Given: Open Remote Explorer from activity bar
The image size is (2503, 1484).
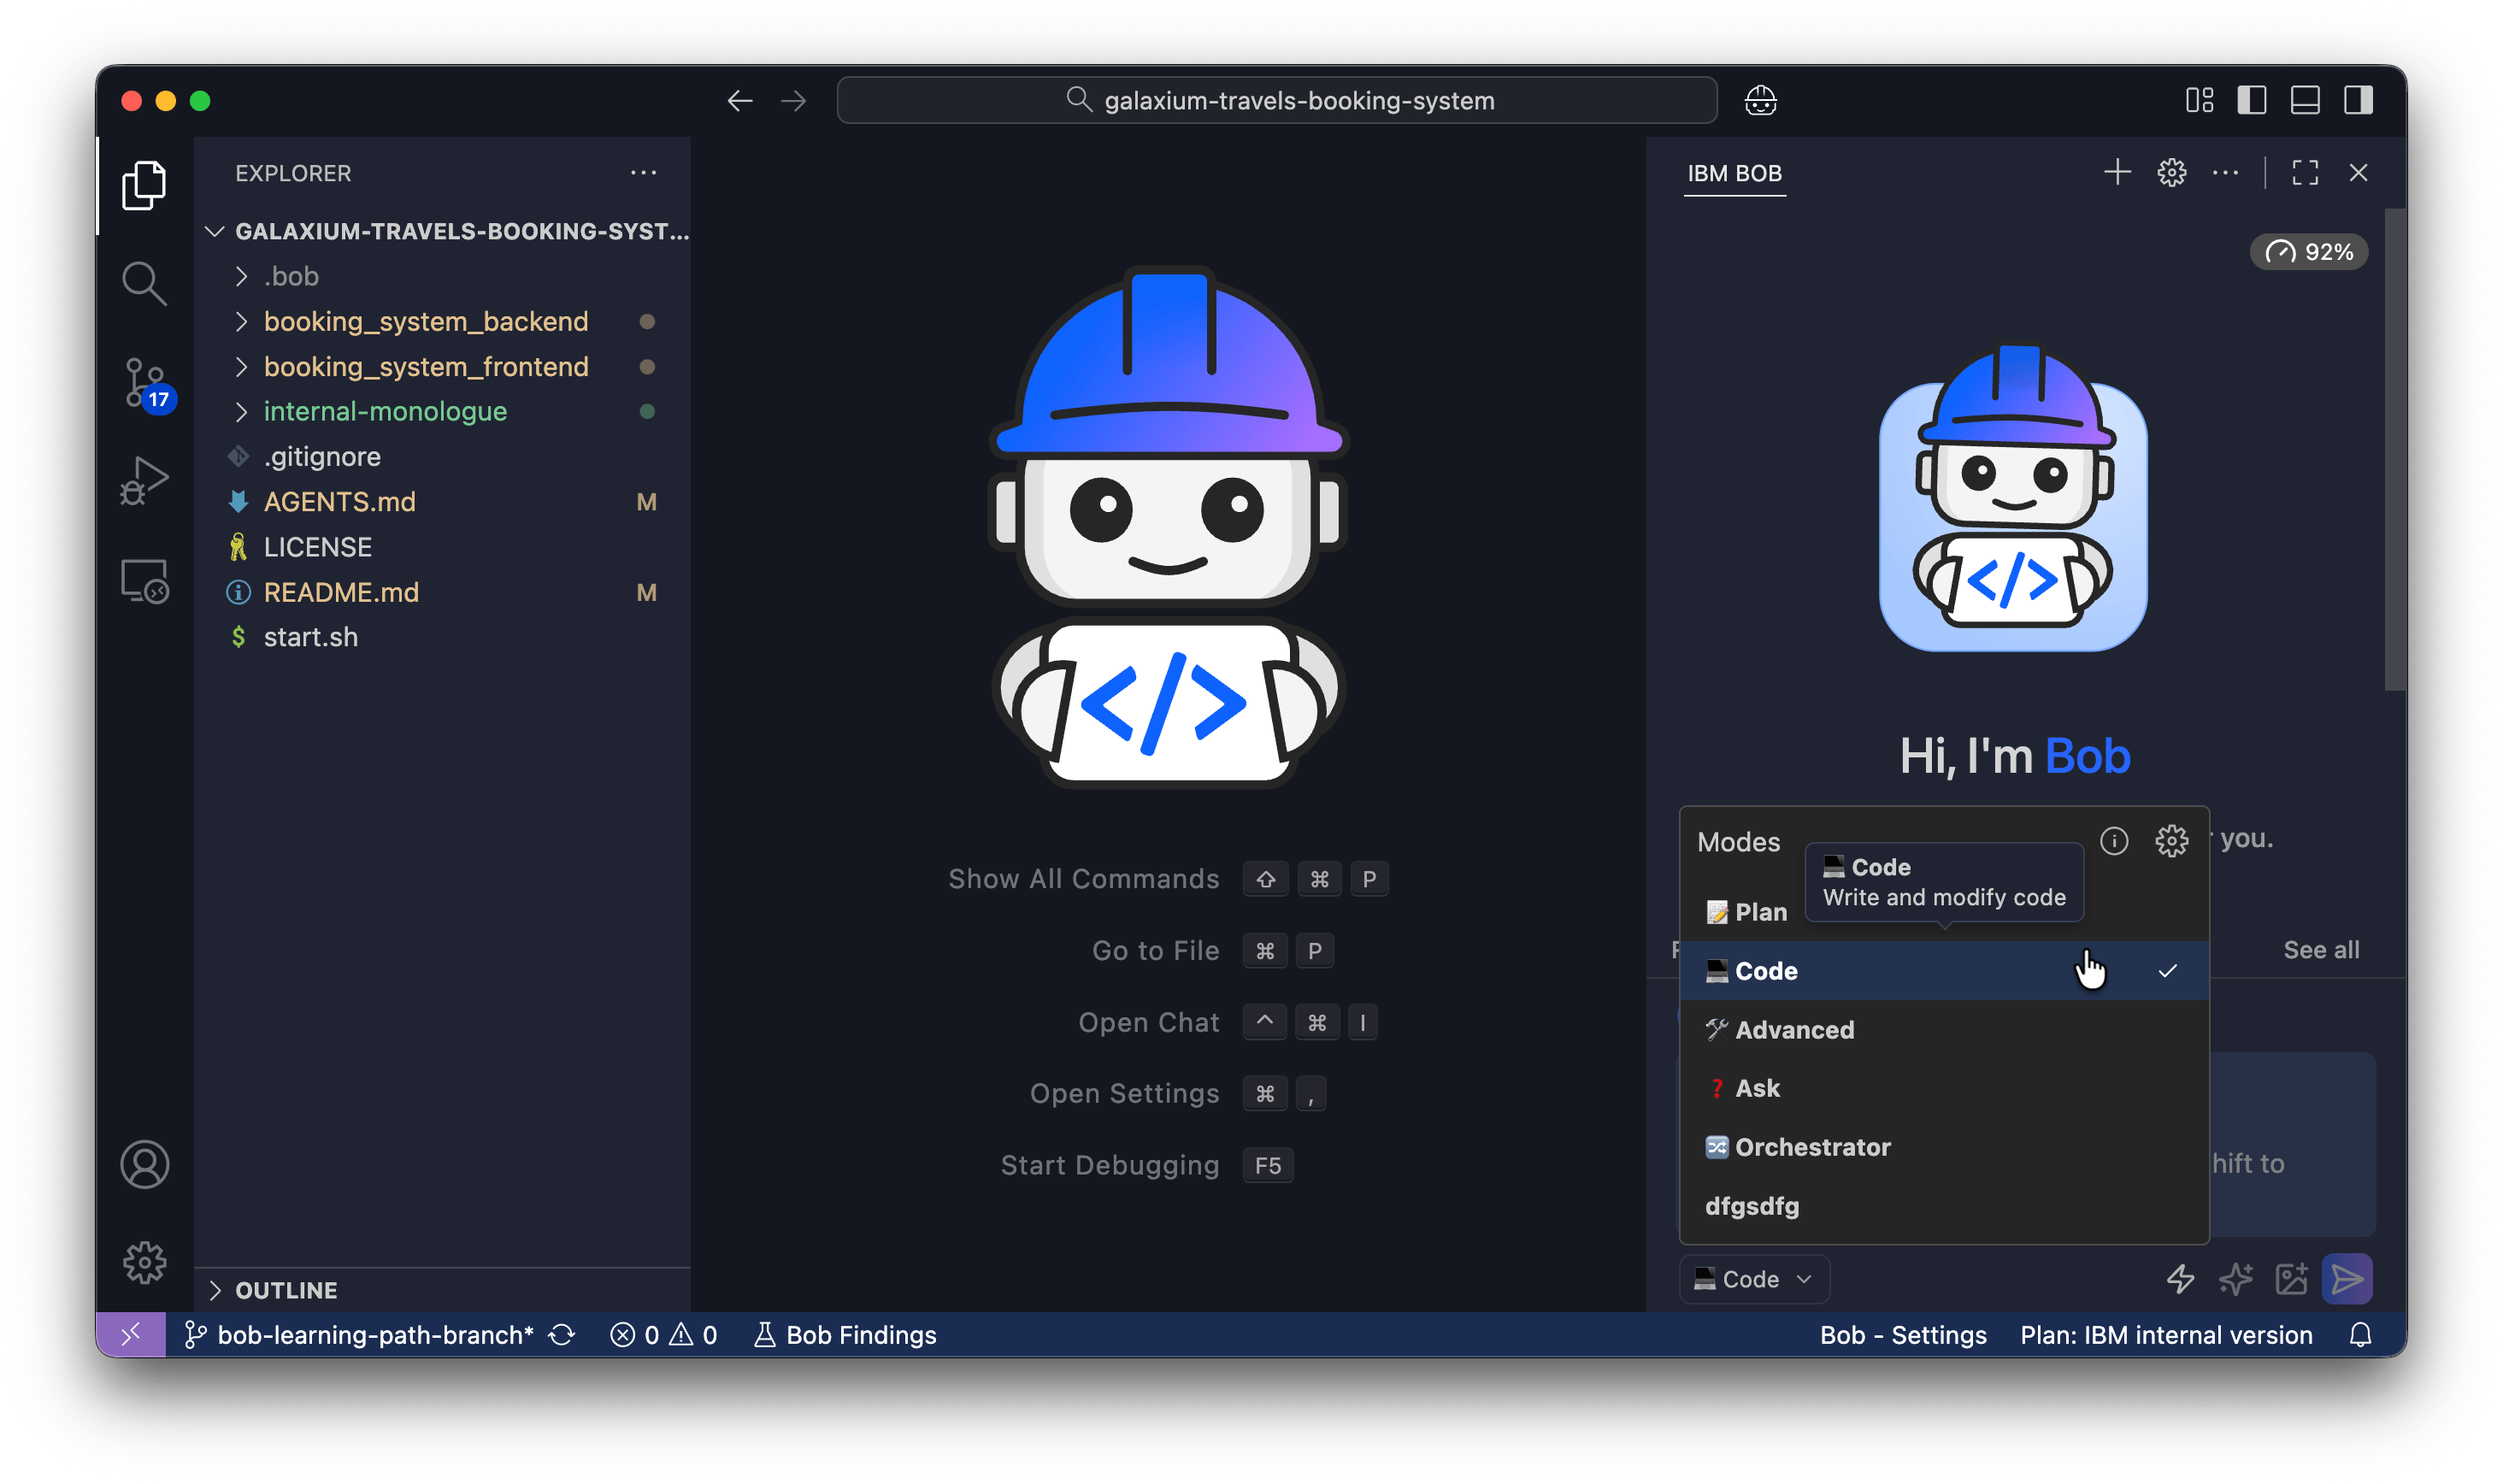Looking at the screenshot, I should tap(145, 580).
